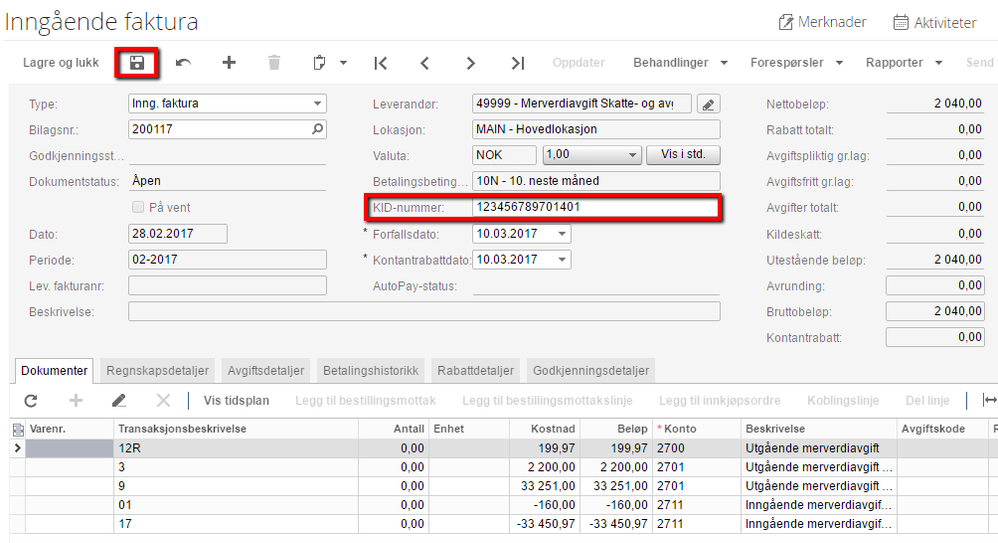Click the Periode input field
This screenshot has height=543, width=998.
[227, 260]
